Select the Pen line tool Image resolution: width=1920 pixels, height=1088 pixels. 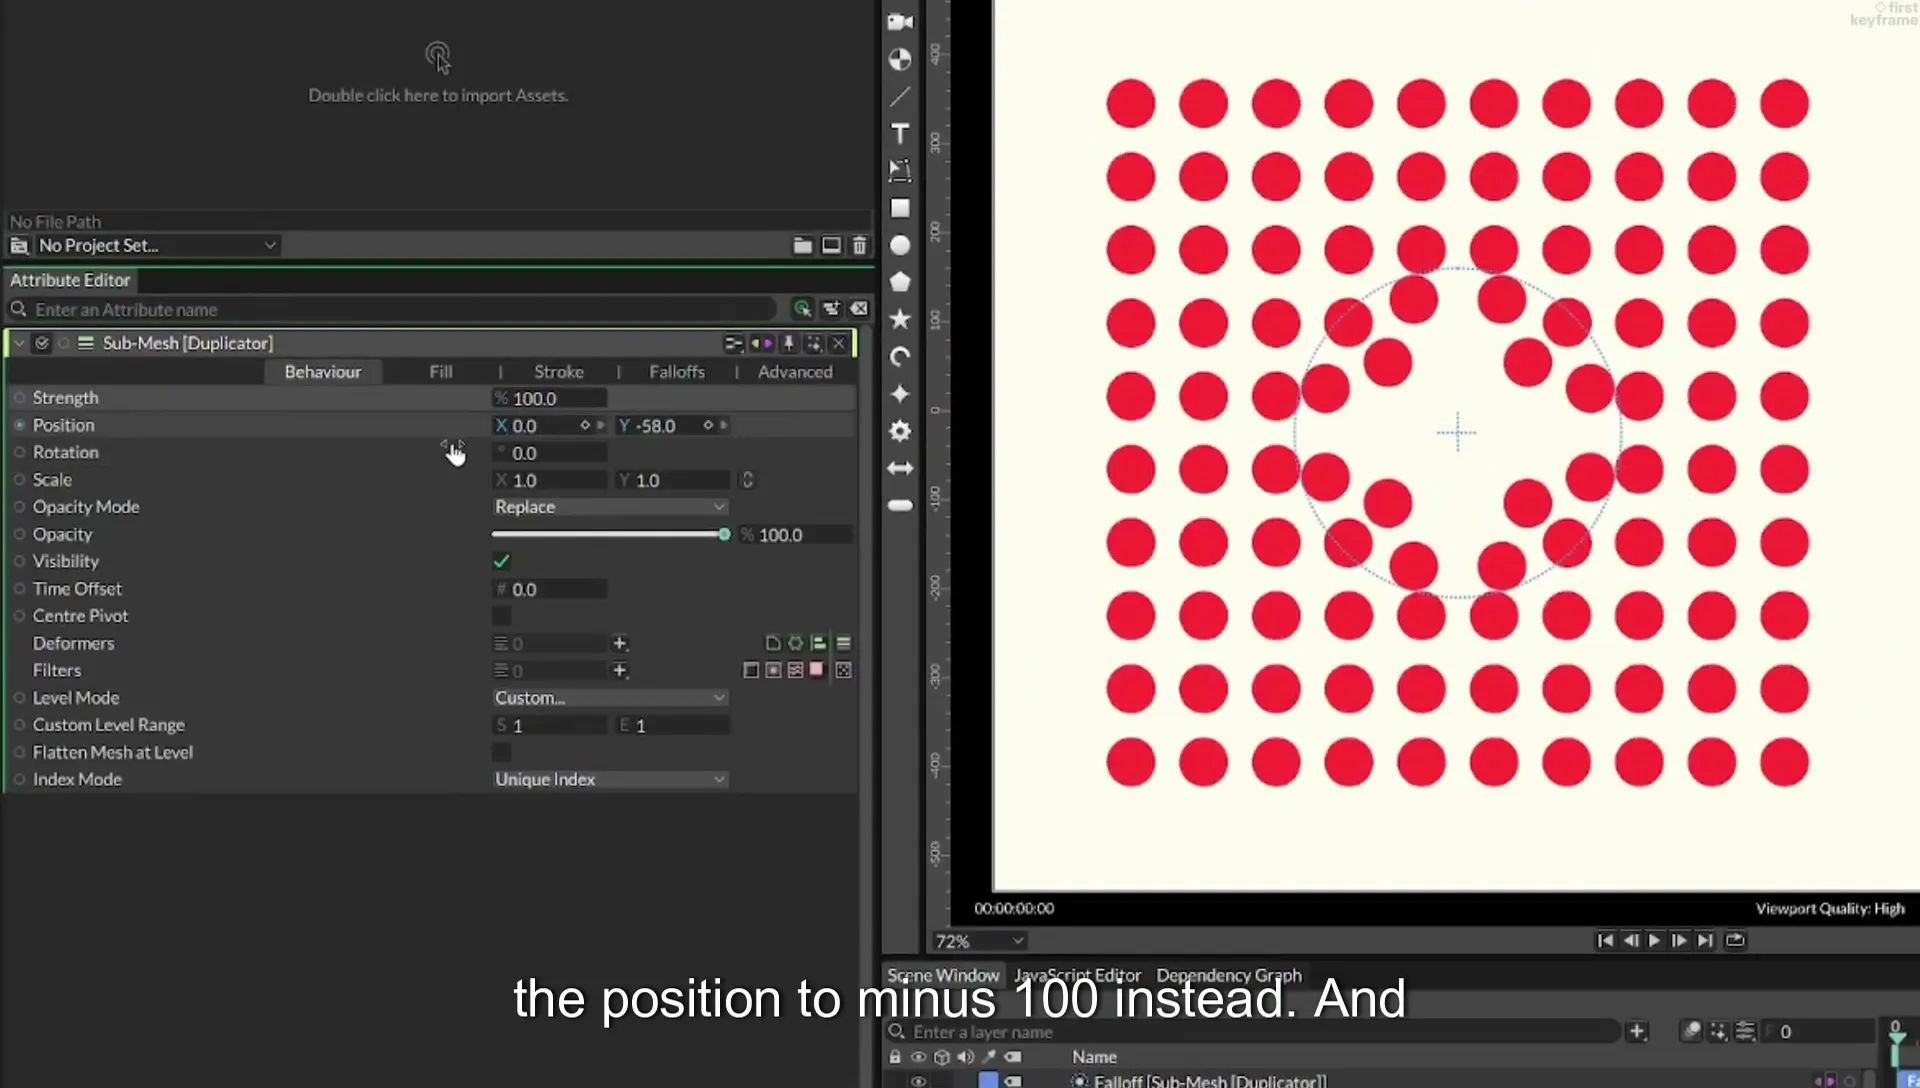(x=900, y=96)
